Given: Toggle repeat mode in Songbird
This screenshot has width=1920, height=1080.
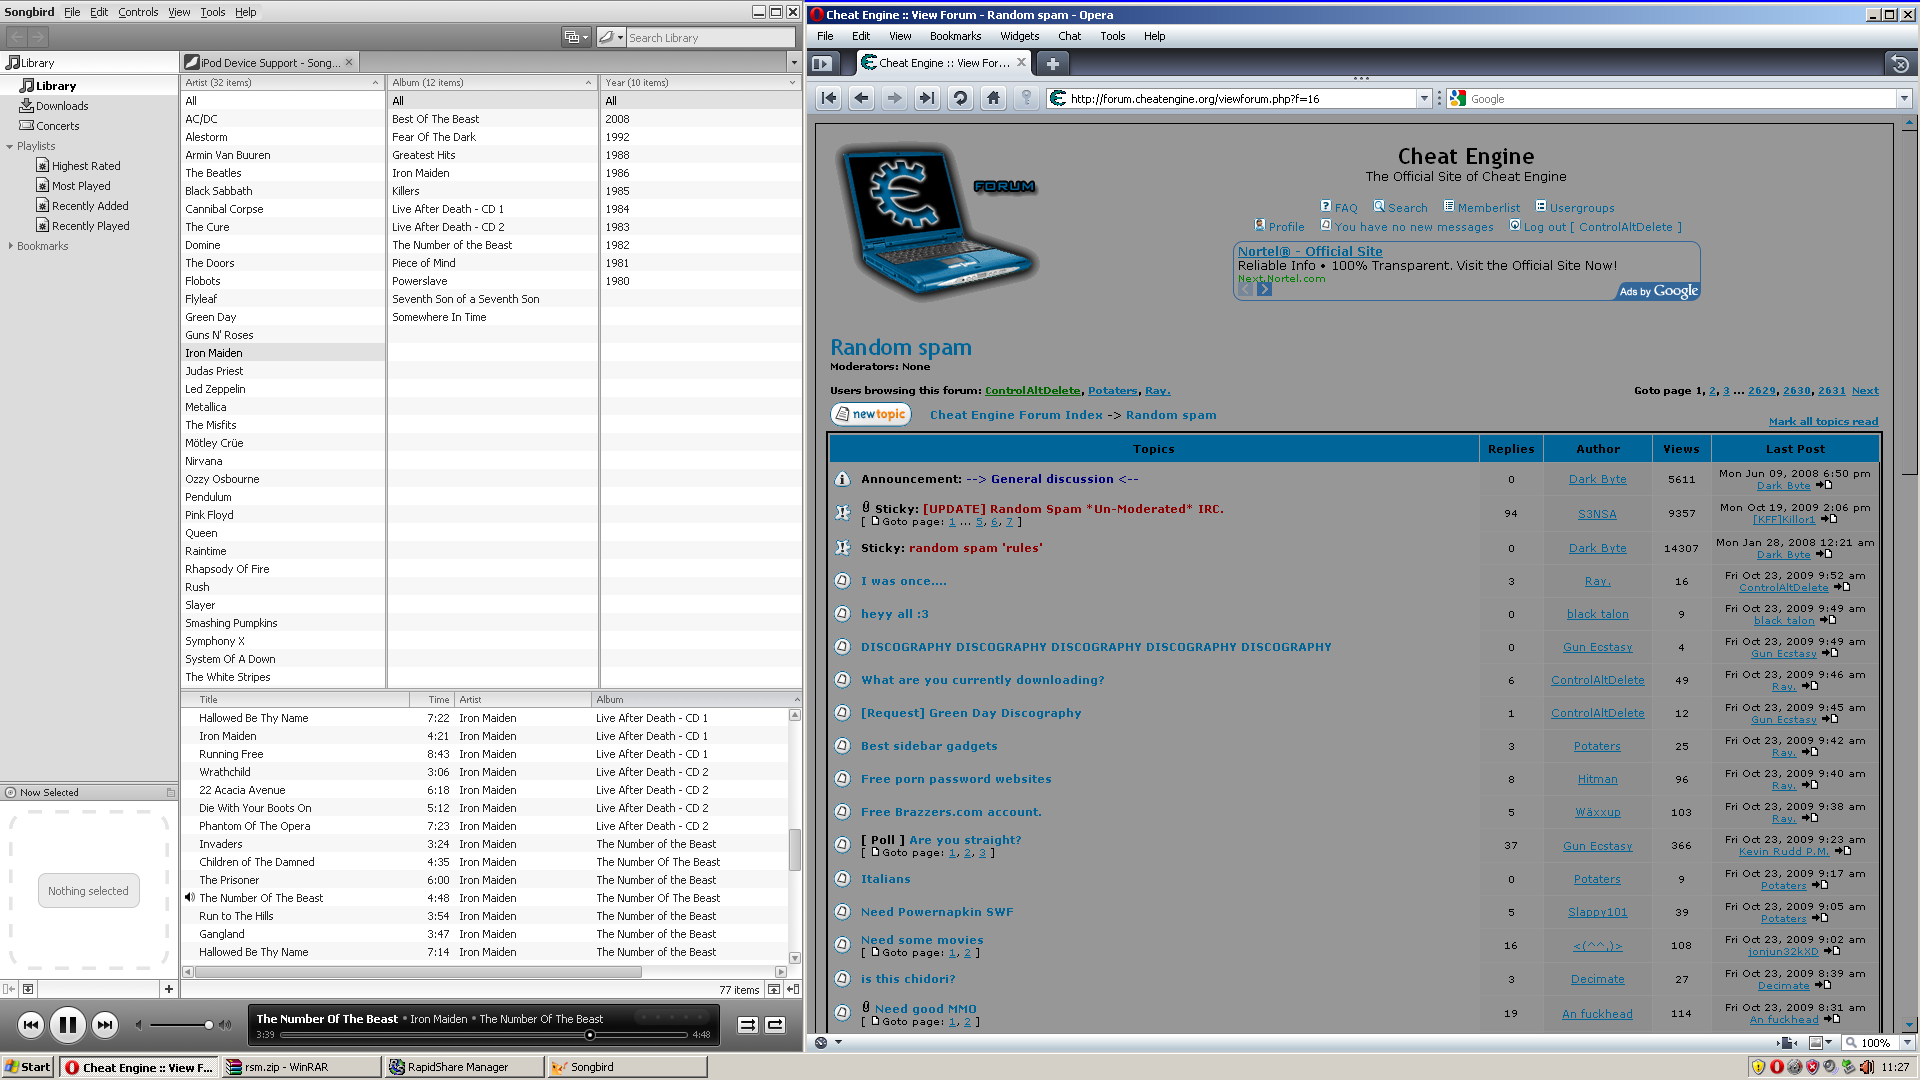Looking at the screenshot, I should point(775,1024).
